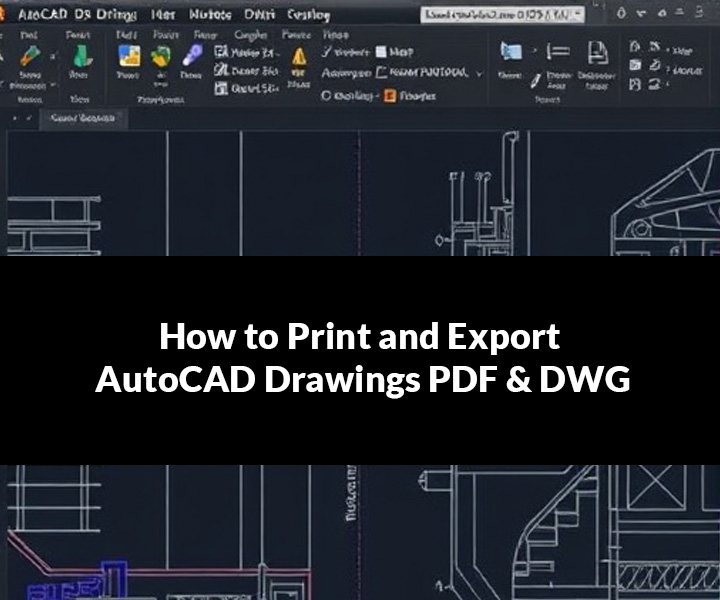This screenshot has width=720, height=600.
Task: Click bottom-left icon in far-right ribbon grid
Action: 635,84
